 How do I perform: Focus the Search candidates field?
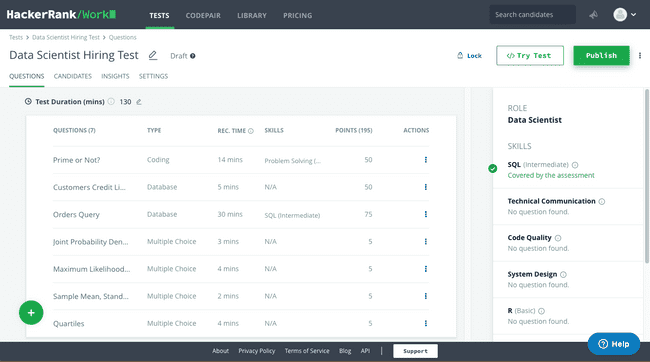point(532,15)
